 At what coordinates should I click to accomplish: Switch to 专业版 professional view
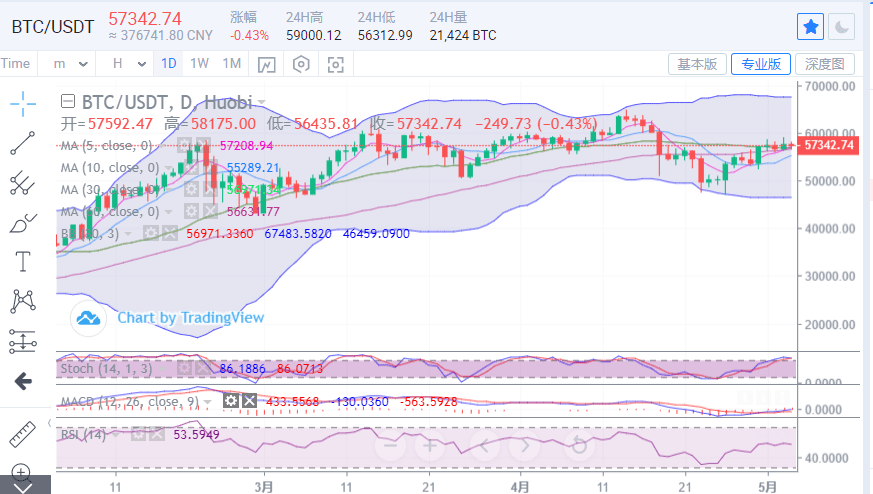tap(761, 64)
